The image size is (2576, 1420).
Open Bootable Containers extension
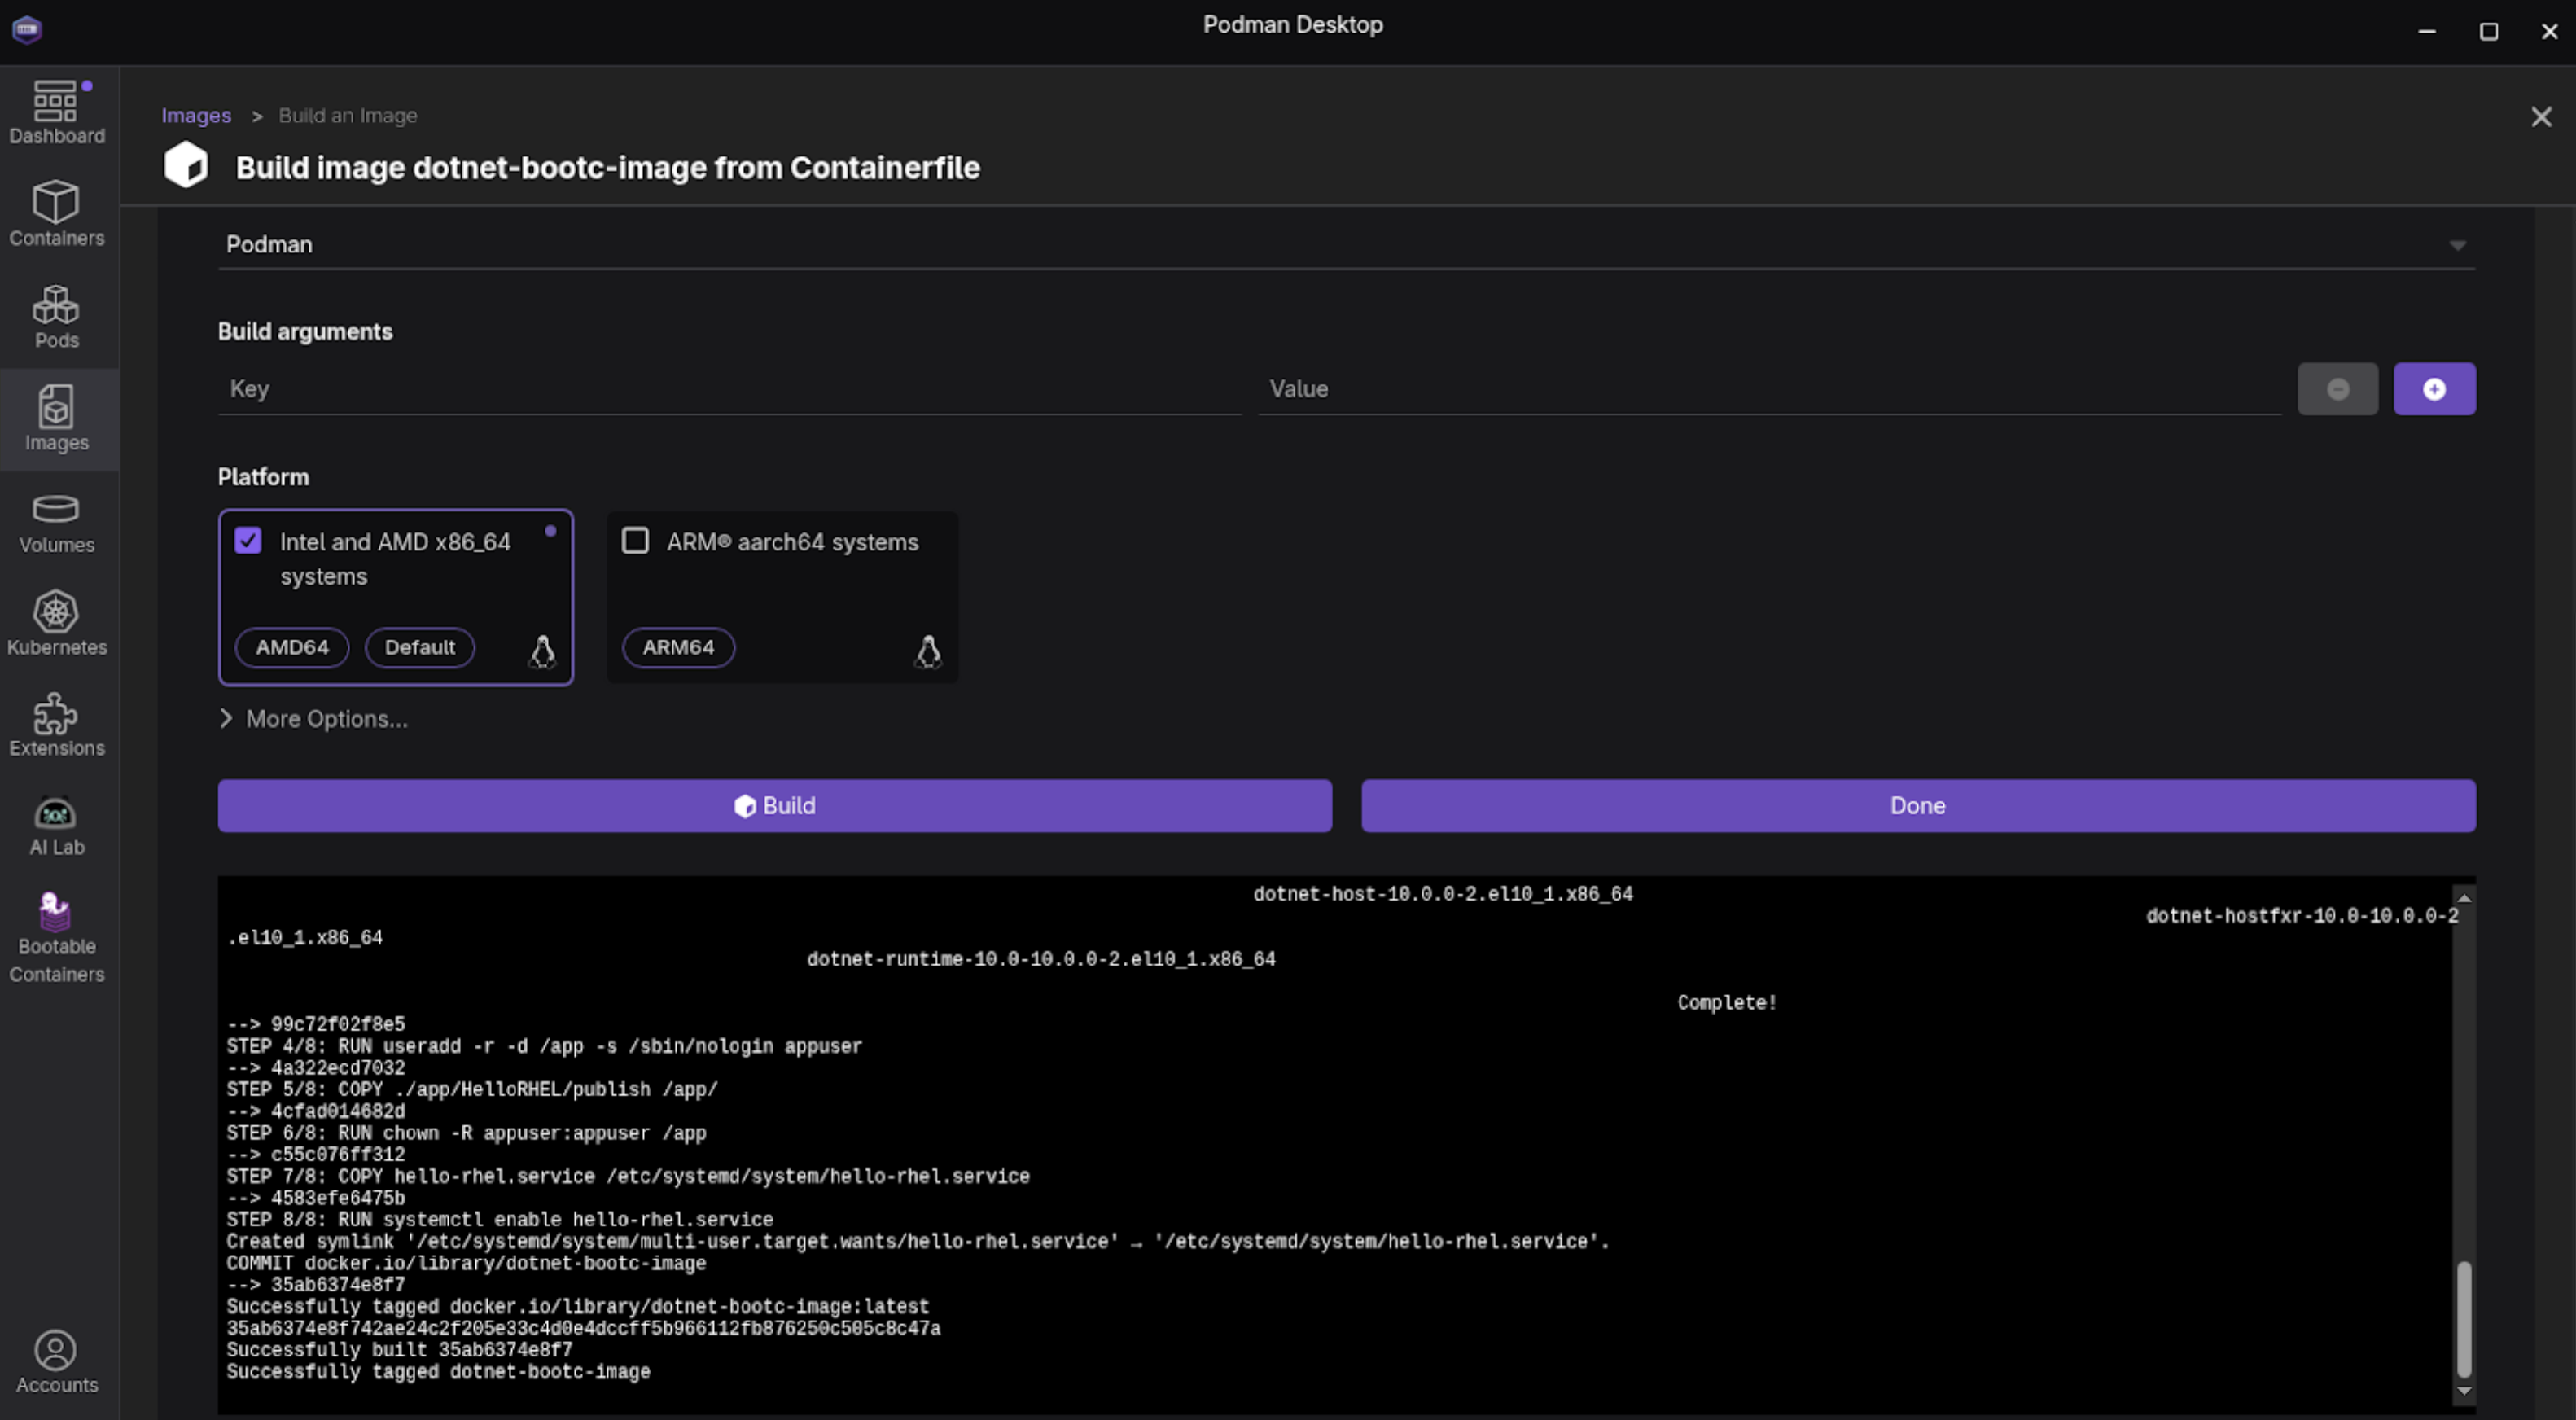[56, 937]
